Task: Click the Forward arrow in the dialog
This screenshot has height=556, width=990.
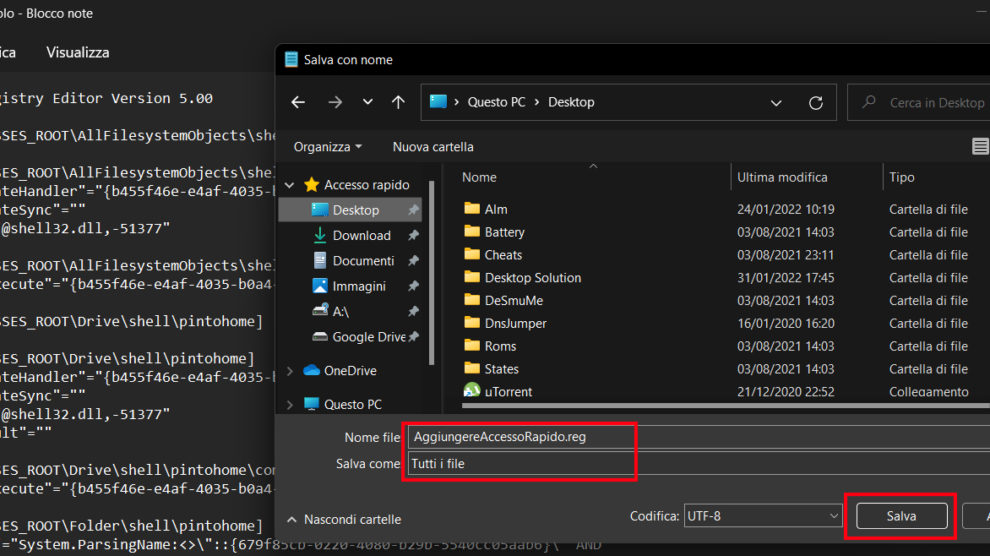Action: pos(335,102)
